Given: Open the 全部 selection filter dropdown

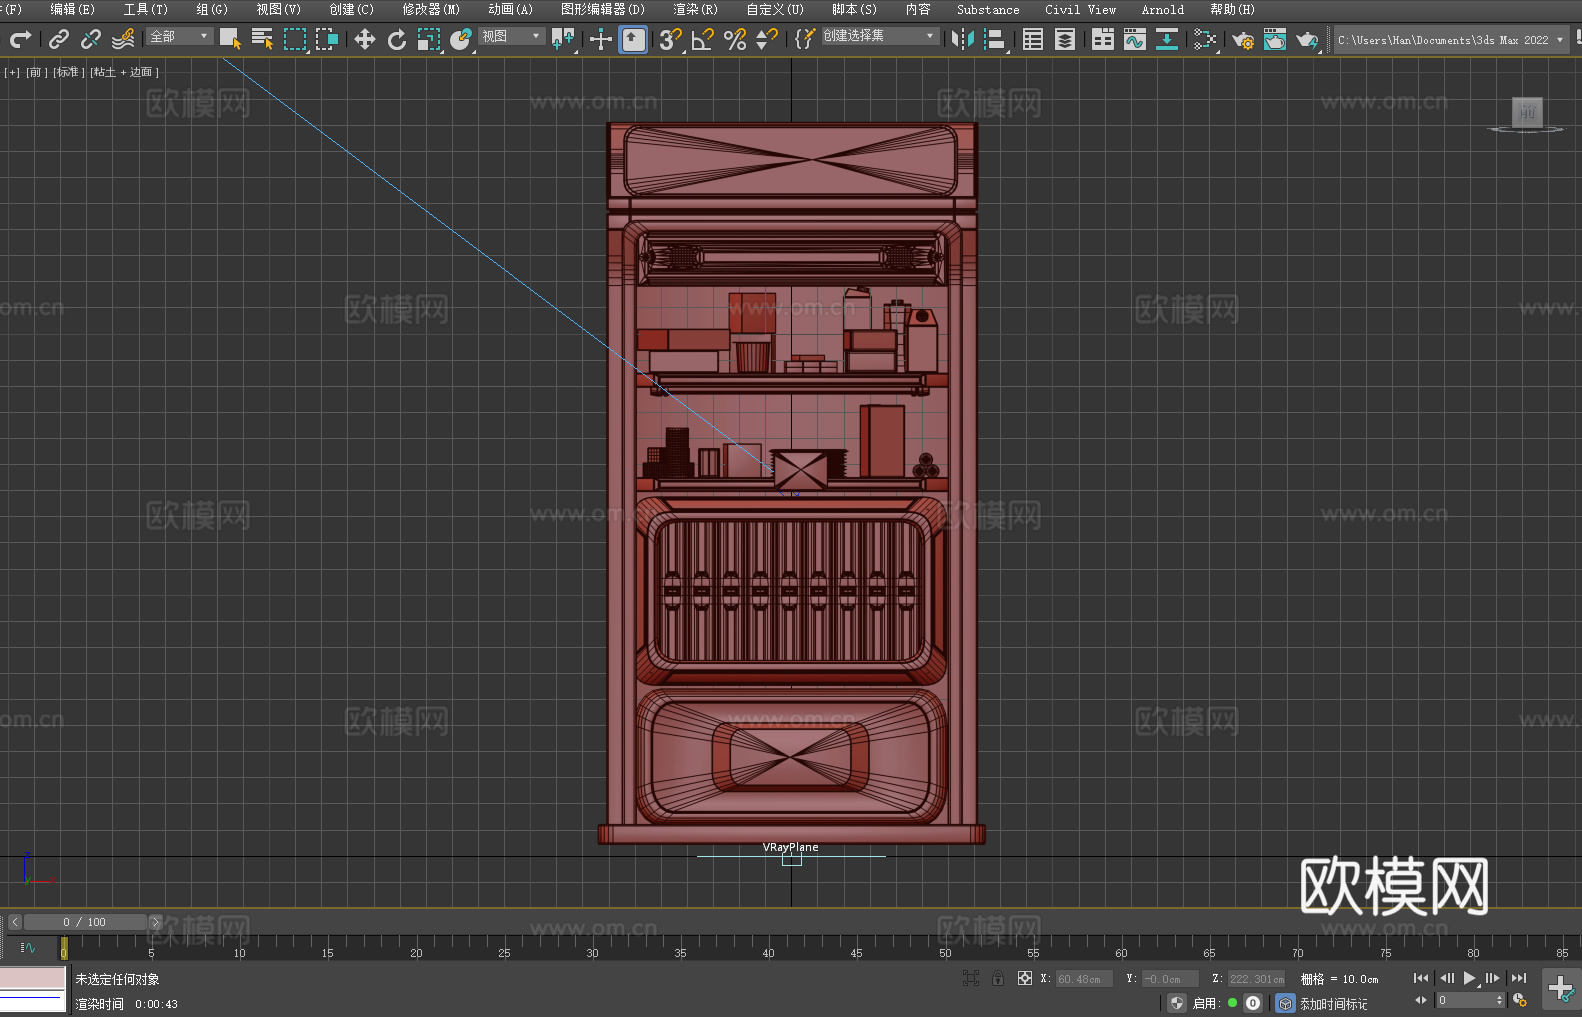Looking at the screenshot, I should pos(180,36).
